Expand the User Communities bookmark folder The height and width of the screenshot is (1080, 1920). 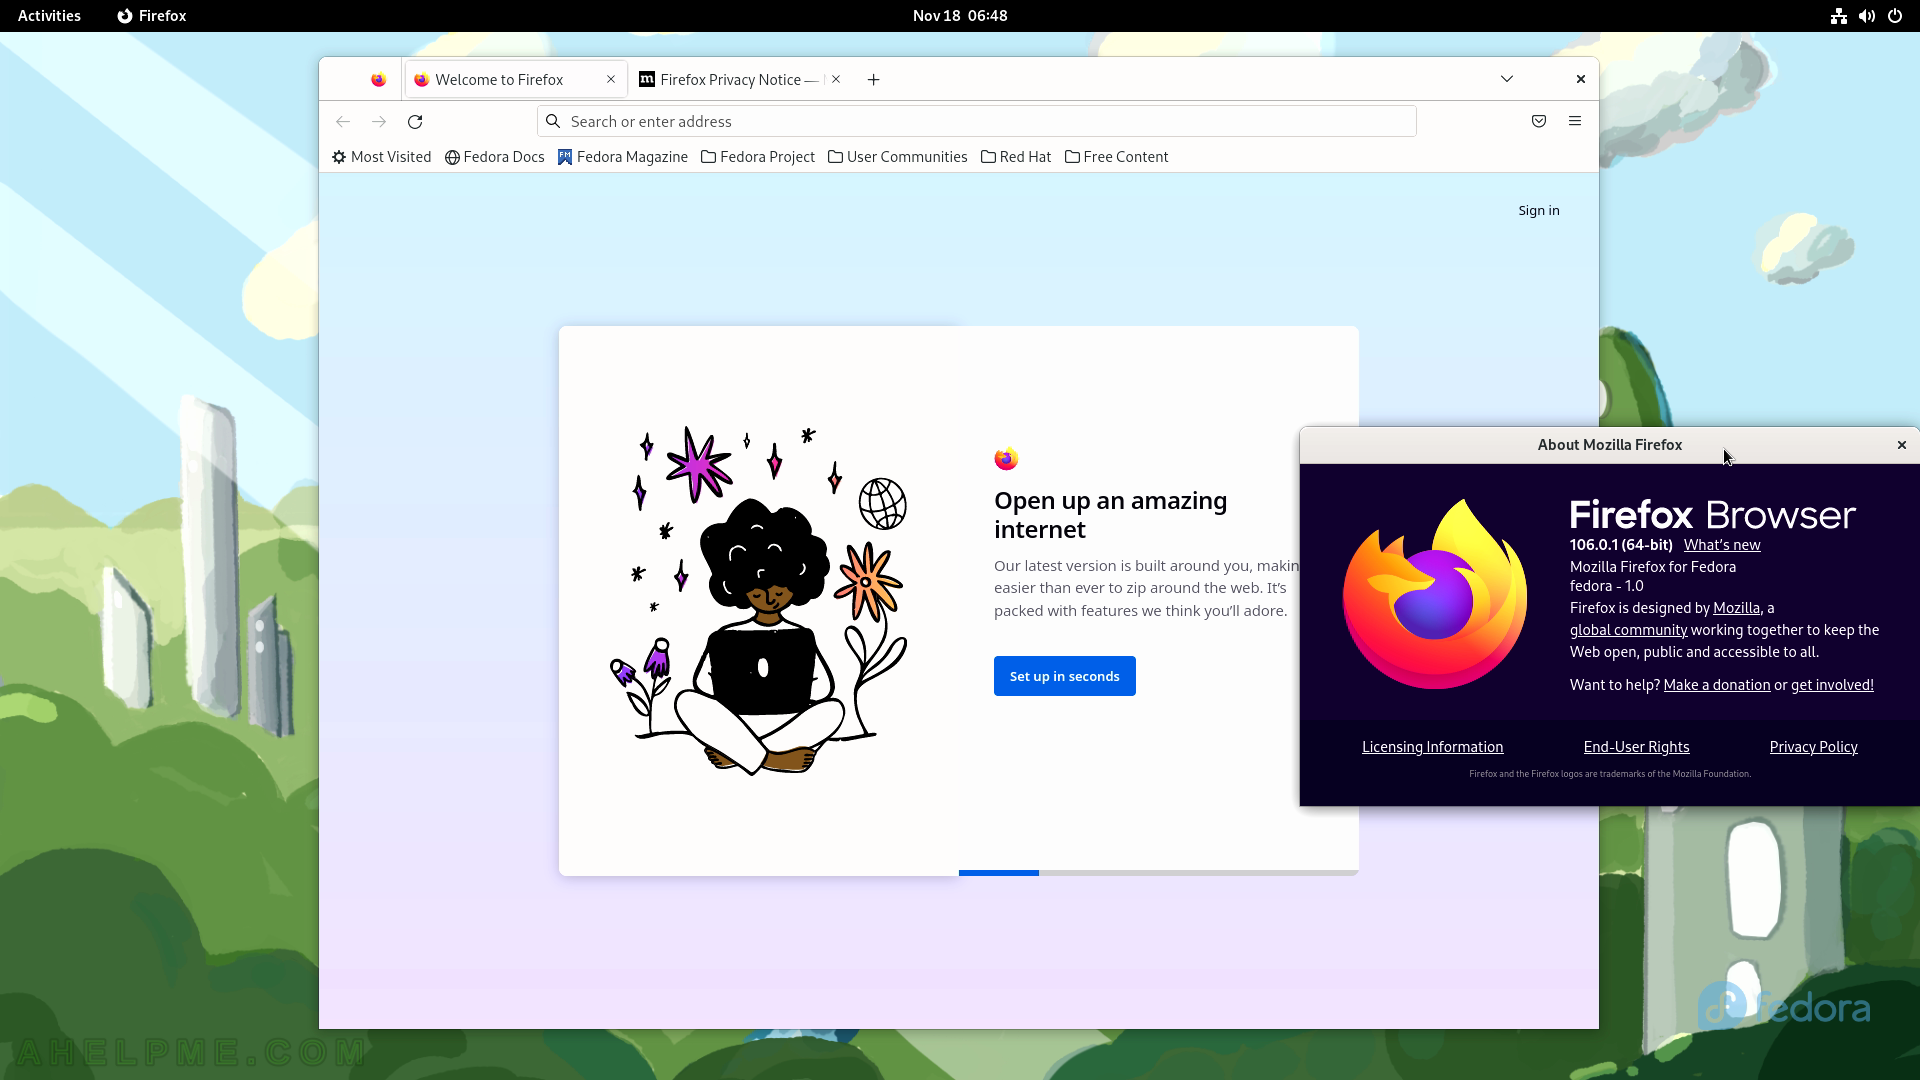(898, 157)
